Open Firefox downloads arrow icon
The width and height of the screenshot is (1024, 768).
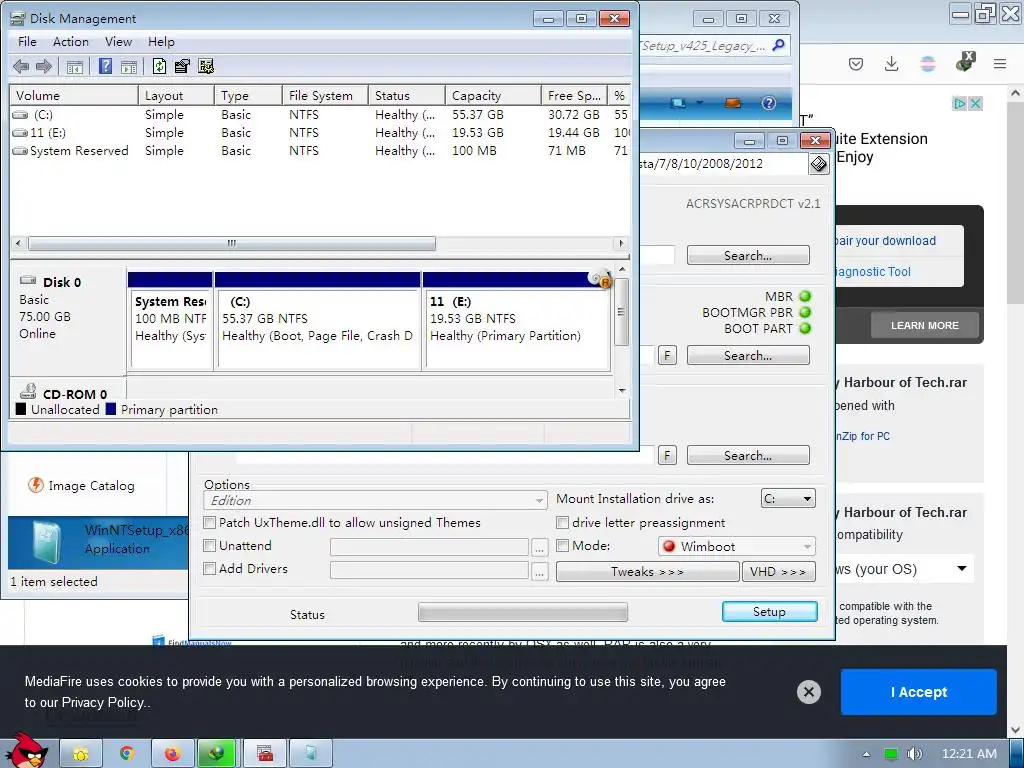pos(891,64)
